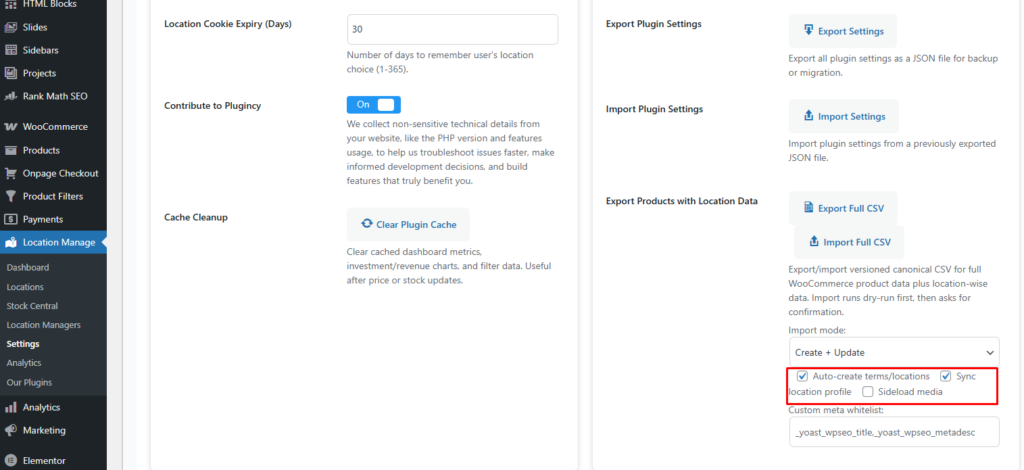
Task: Click the Import Settings button
Action: [x=843, y=116]
